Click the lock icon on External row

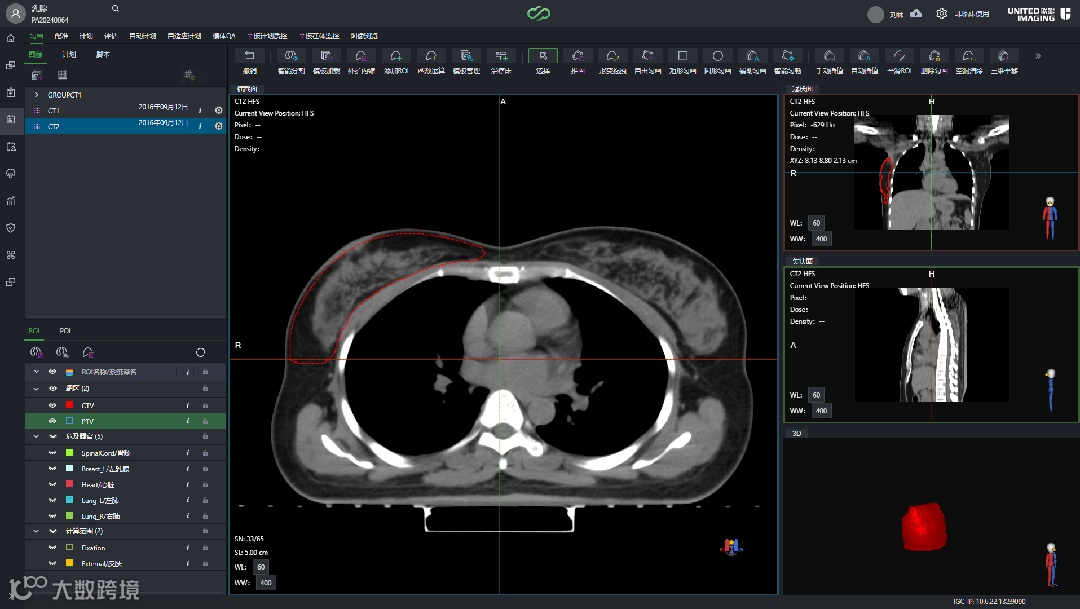click(205, 564)
